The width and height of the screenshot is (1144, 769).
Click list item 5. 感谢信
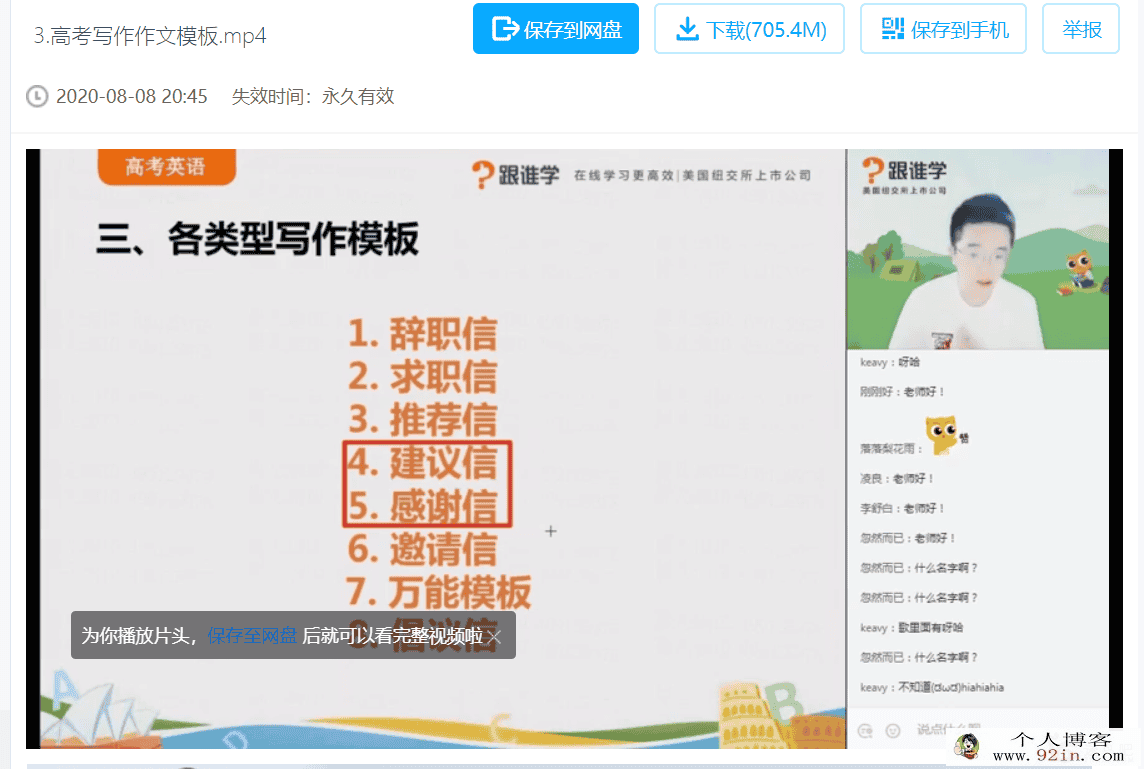tap(422, 505)
